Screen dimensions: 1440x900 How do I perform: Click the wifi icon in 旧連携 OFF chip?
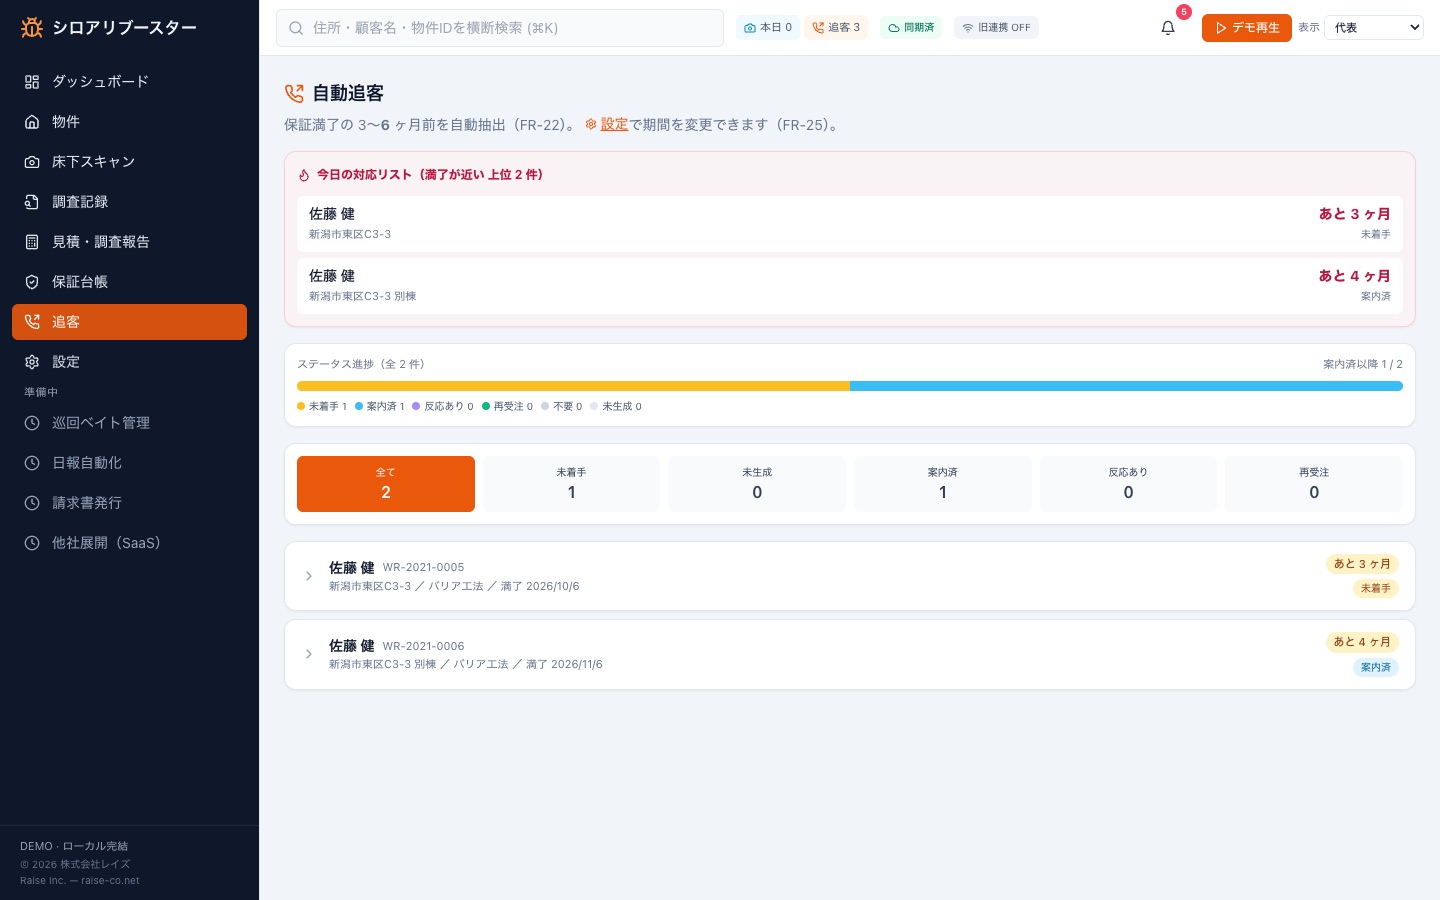(968, 28)
